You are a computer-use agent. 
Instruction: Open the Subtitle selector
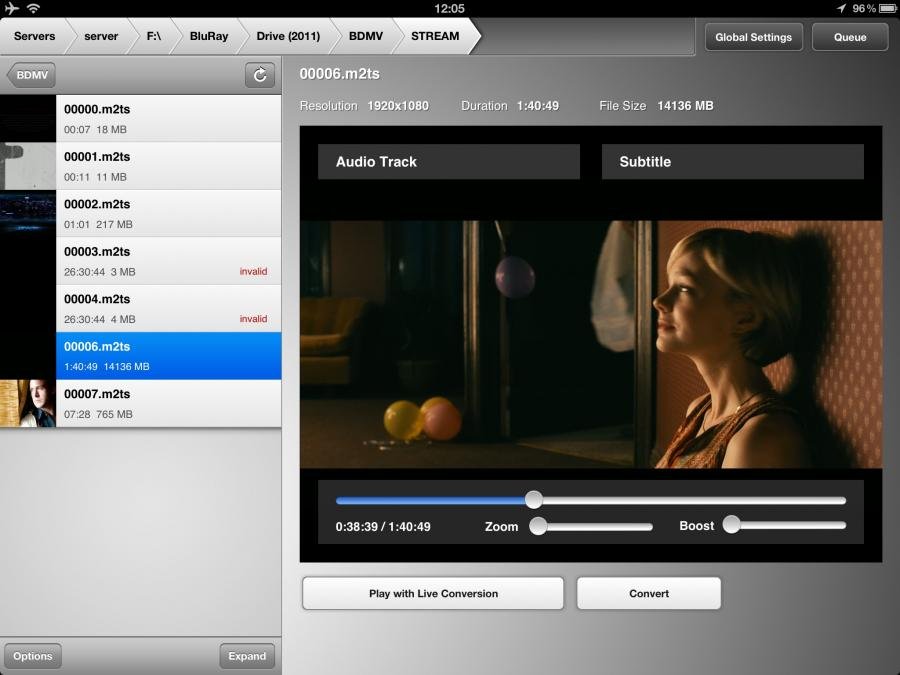[732, 162]
